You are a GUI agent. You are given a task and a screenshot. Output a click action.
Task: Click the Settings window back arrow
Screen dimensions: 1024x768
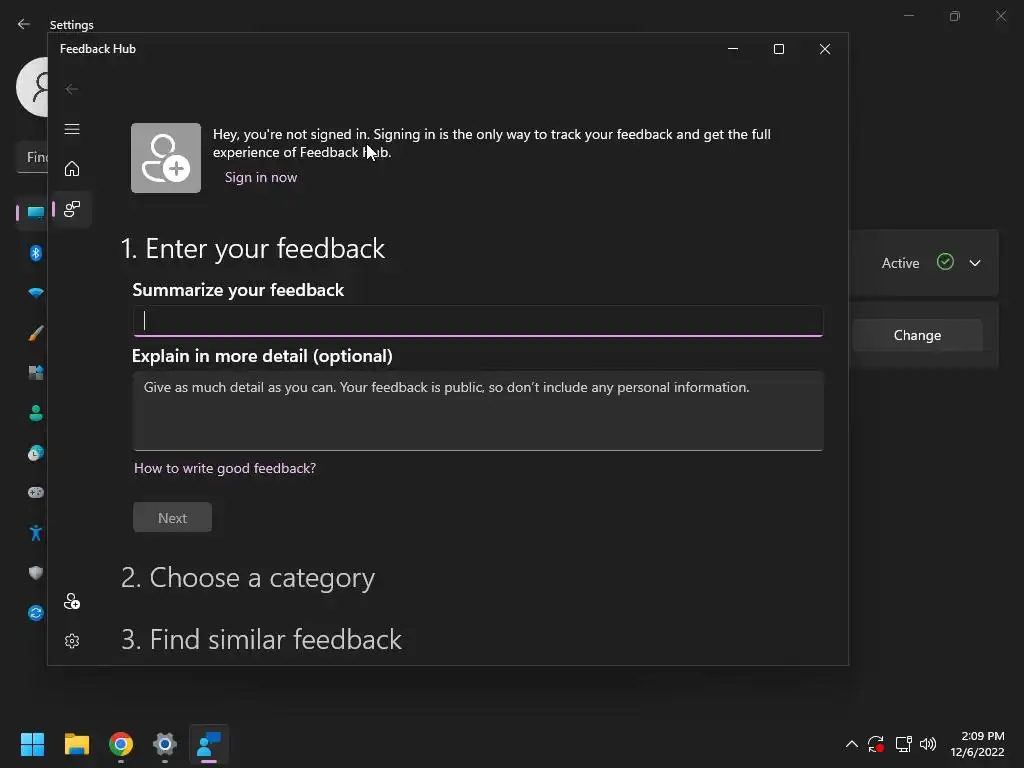[24, 24]
